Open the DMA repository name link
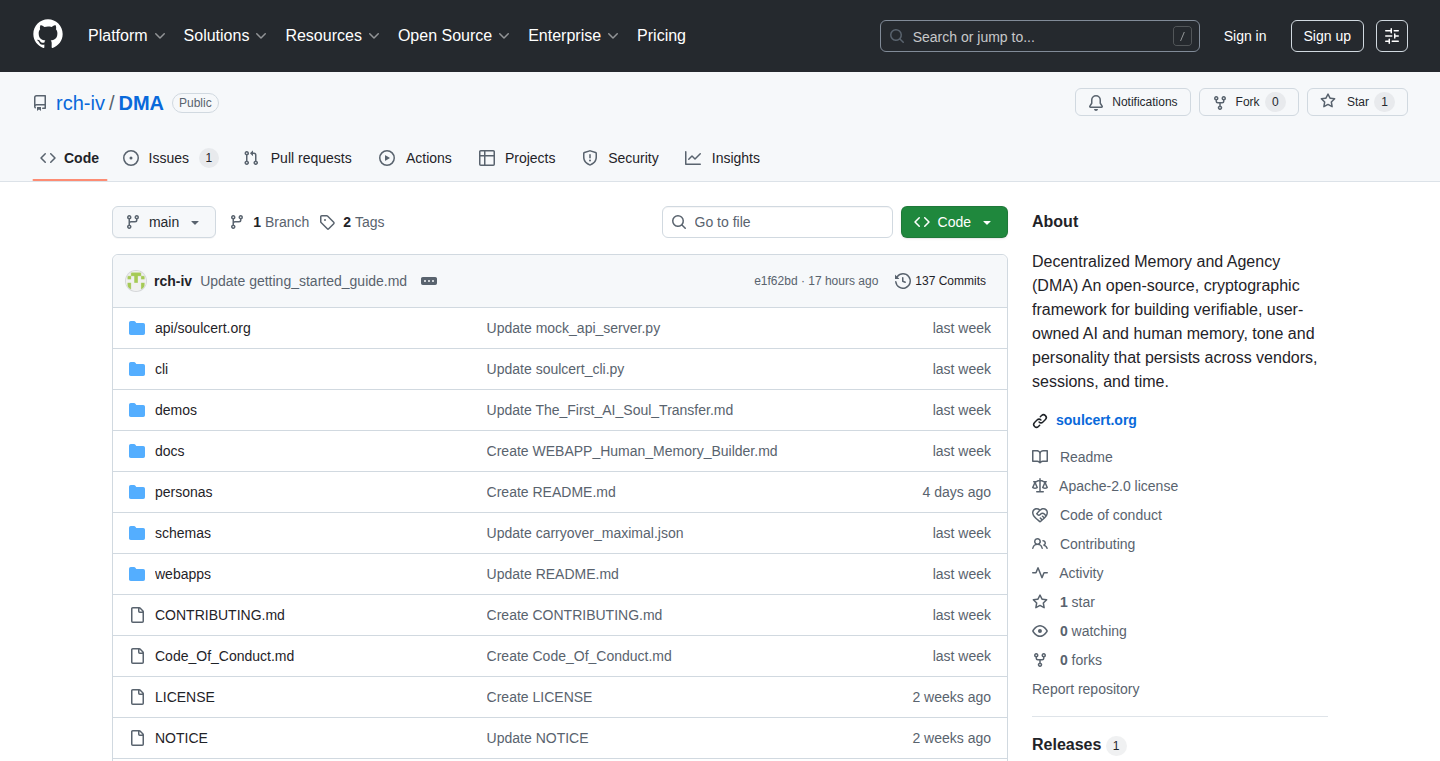Image resolution: width=1440 pixels, height=761 pixels. [141, 102]
